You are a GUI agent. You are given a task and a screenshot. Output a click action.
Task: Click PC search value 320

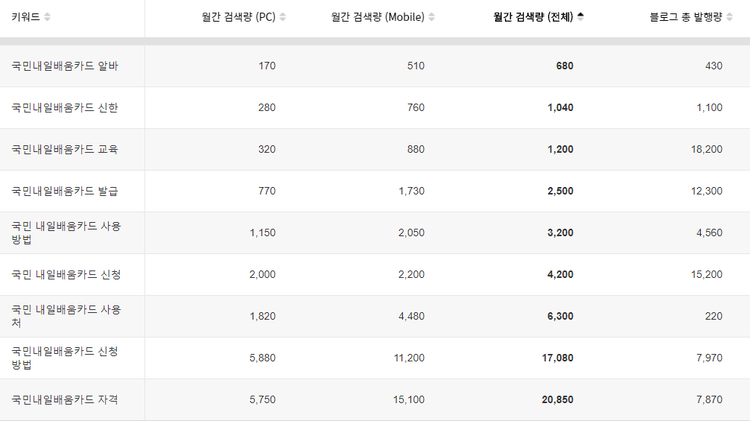[x=267, y=149]
